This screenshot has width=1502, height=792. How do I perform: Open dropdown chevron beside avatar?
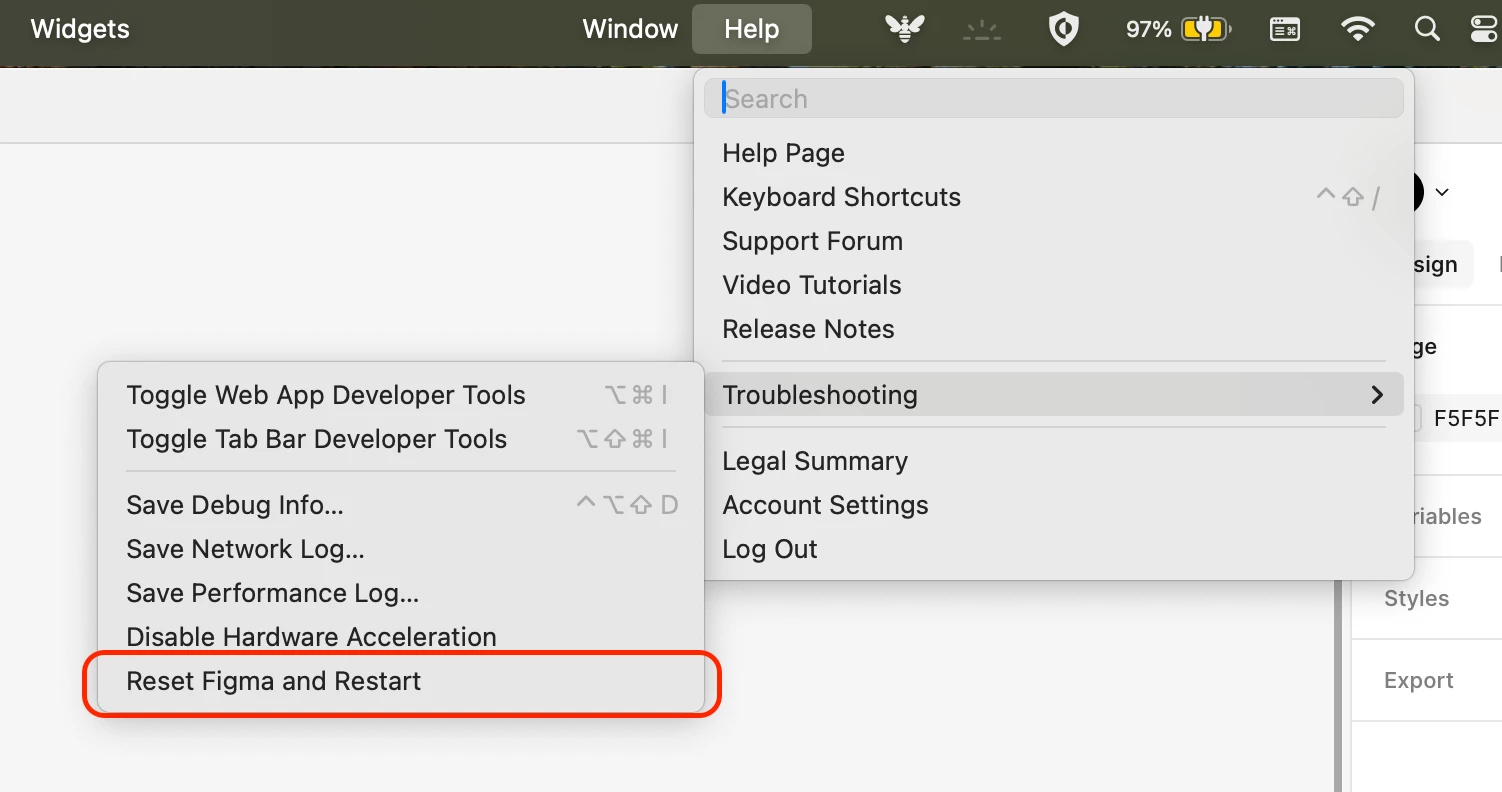(x=1442, y=192)
